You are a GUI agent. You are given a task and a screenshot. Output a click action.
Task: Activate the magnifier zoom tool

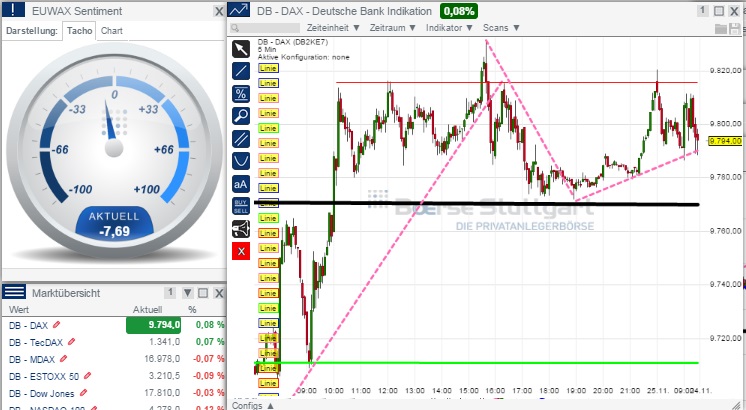coord(241,116)
